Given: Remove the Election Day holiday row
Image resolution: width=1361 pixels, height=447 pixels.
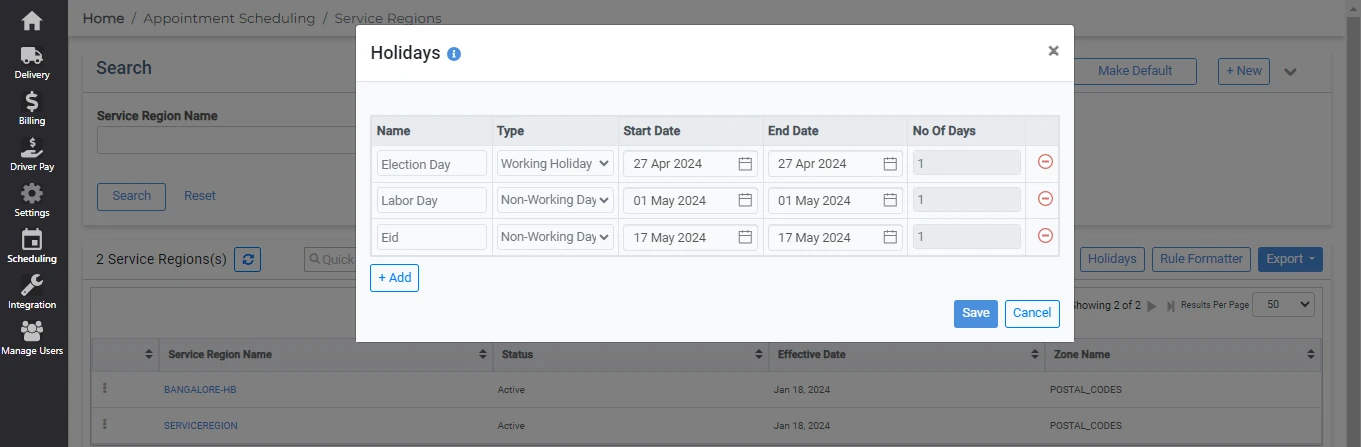Looking at the screenshot, I should (x=1045, y=162).
